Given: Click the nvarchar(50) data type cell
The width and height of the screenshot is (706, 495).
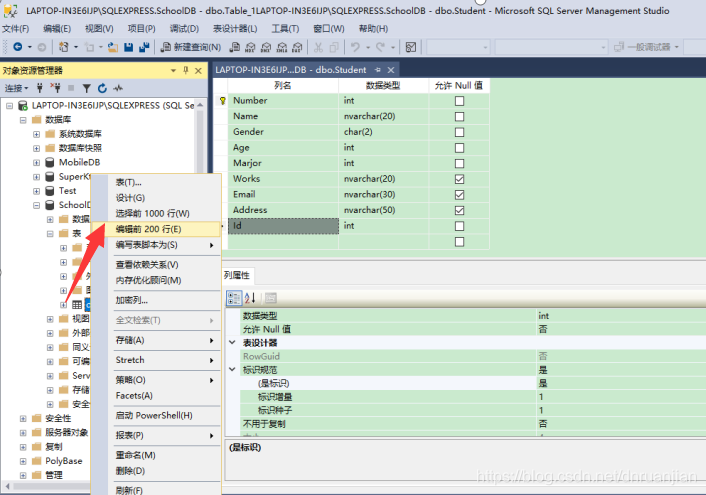Looking at the screenshot, I should point(384,210).
